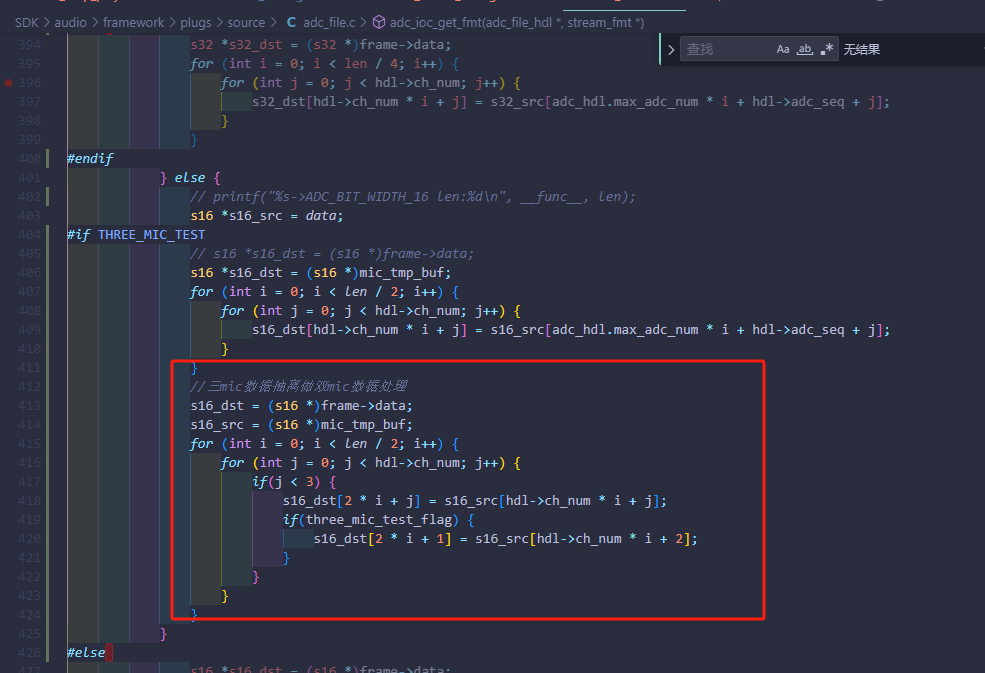Image resolution: width=985 pixels, height=673 pixels.
Task: Select adc_file.c in the breadcrumb
Action: [x=329, y=23]
